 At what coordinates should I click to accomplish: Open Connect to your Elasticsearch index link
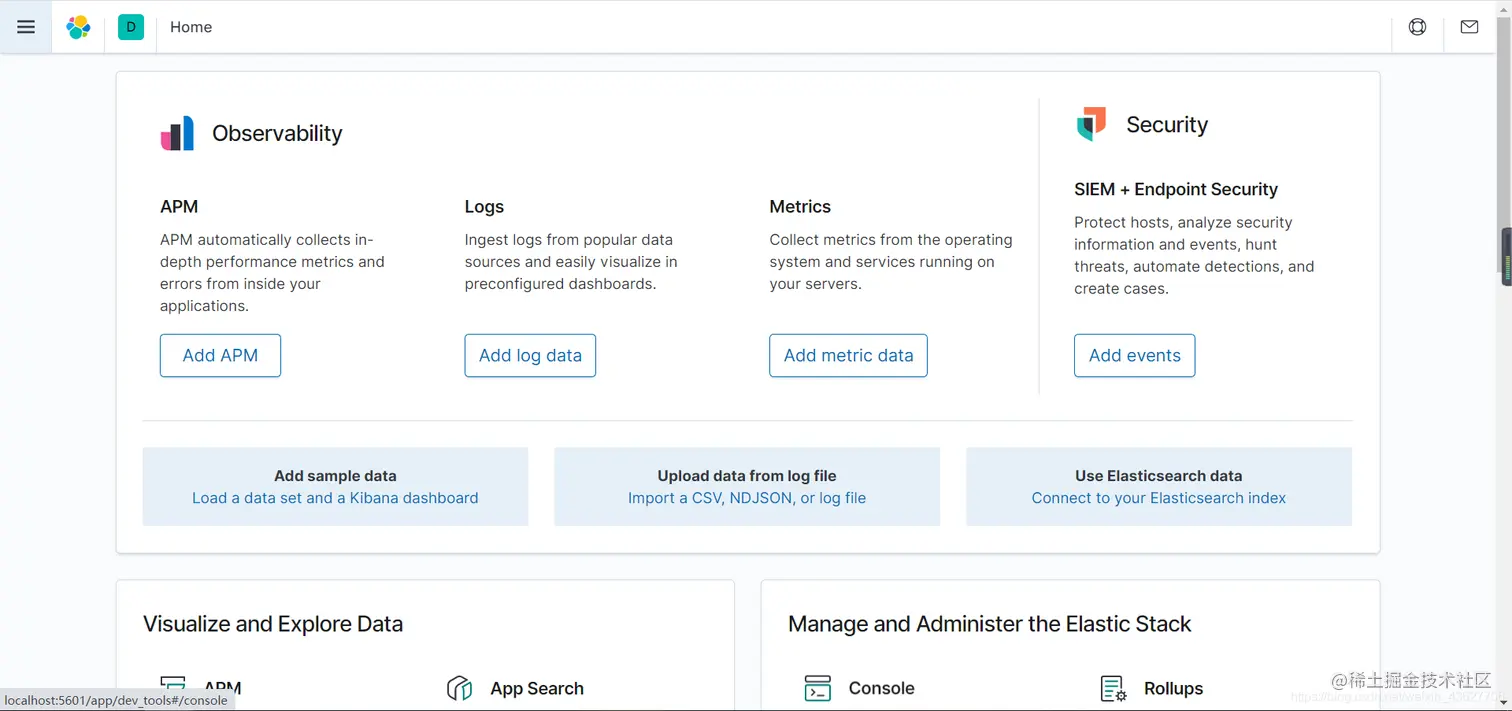pyautogui.click(x=1159, y=498)
